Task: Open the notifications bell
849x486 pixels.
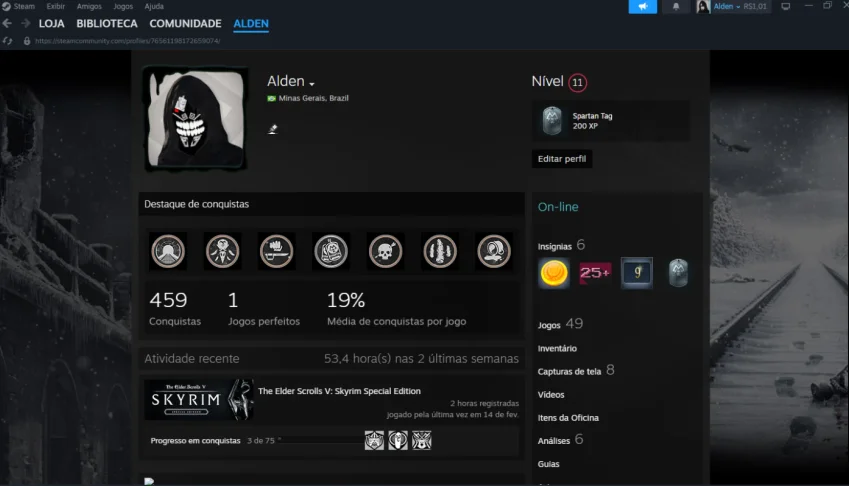Action: click(676, 6)
